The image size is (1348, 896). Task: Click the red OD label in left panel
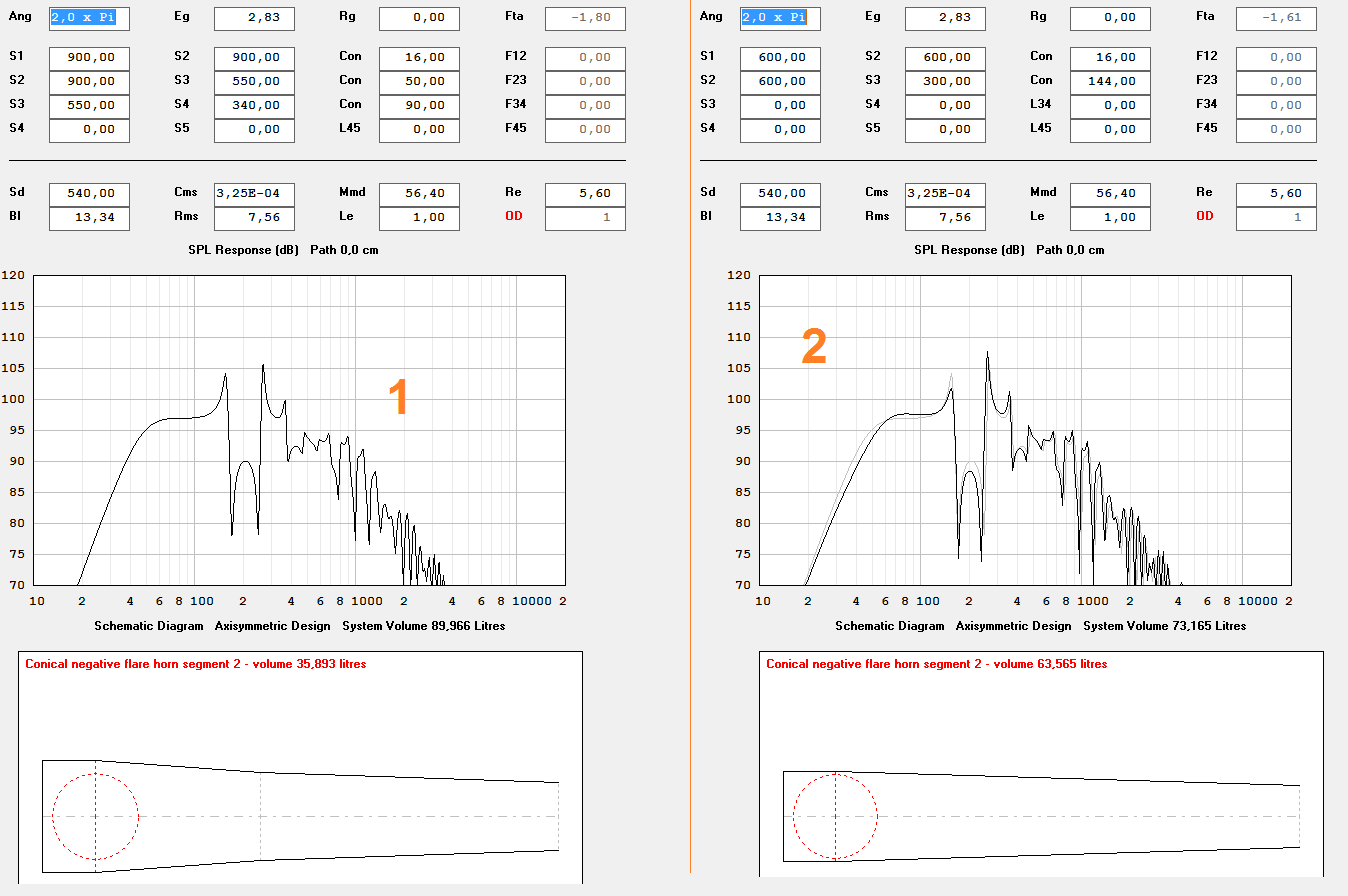(514, 216)
